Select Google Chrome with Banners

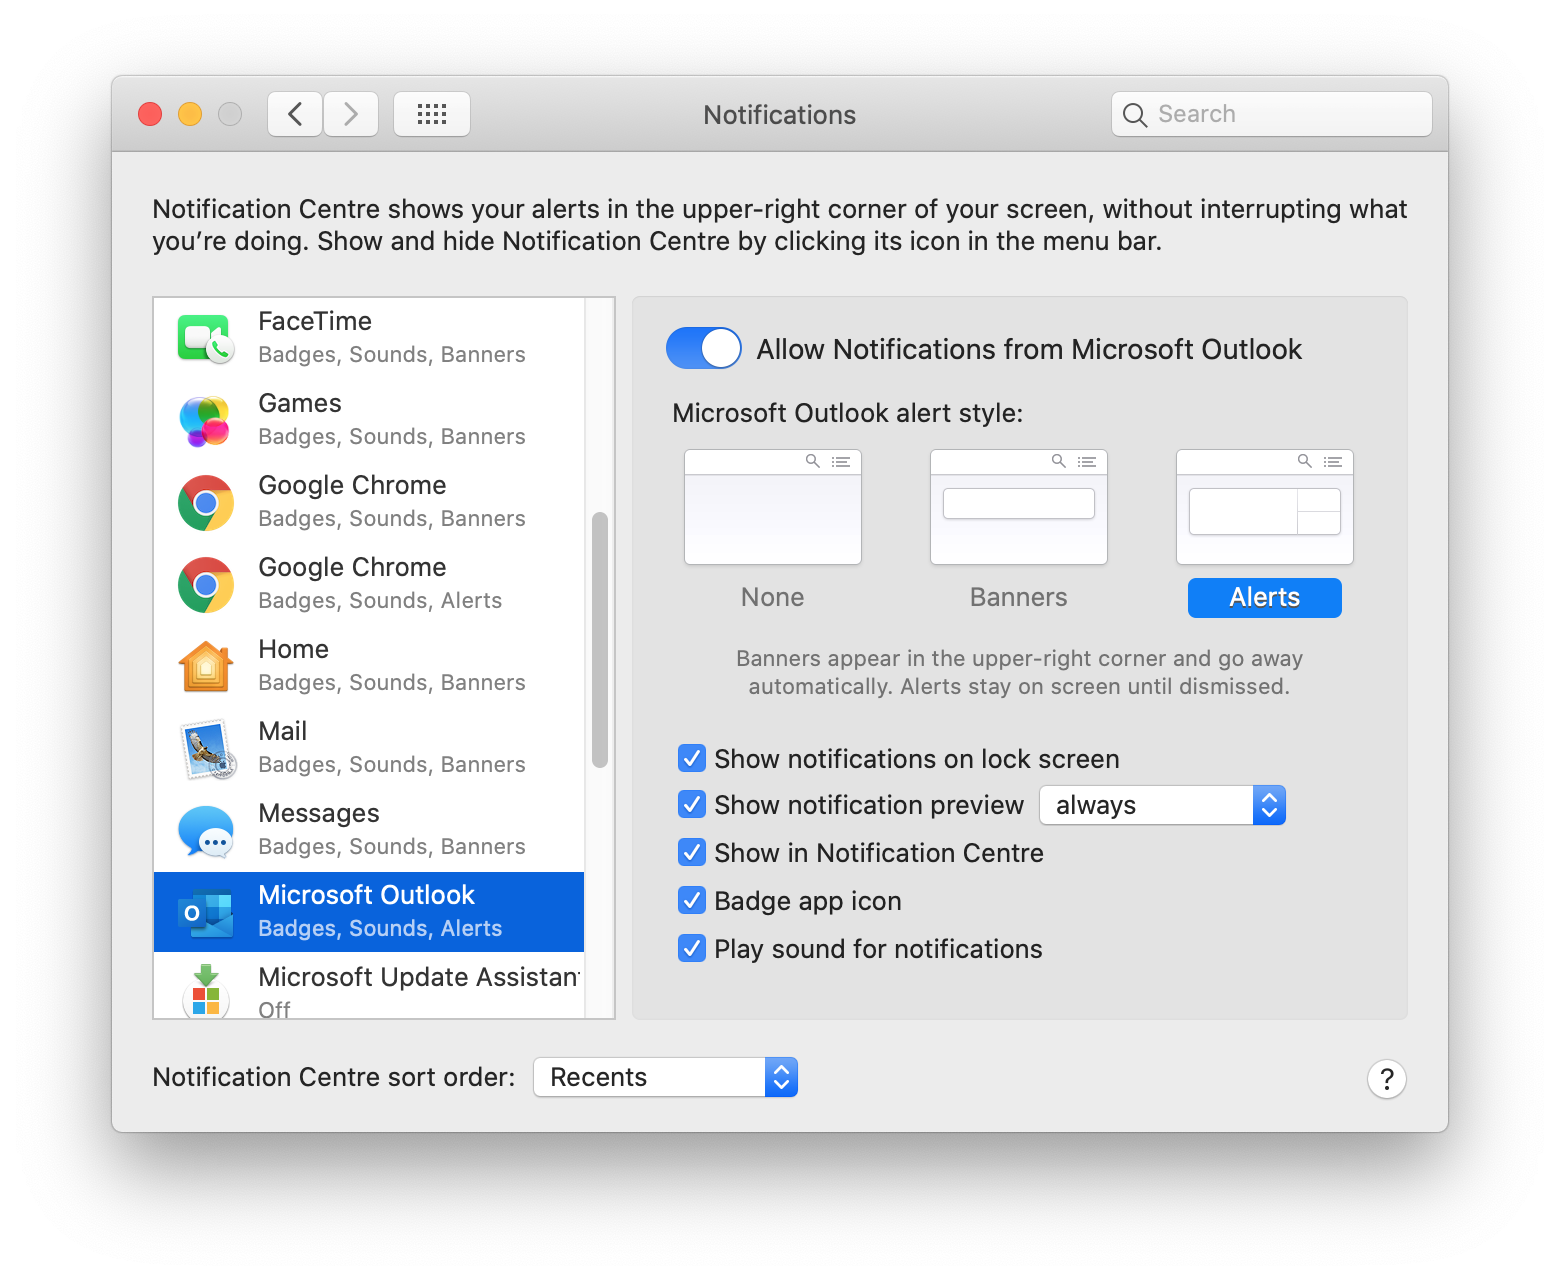coord(369,502)
